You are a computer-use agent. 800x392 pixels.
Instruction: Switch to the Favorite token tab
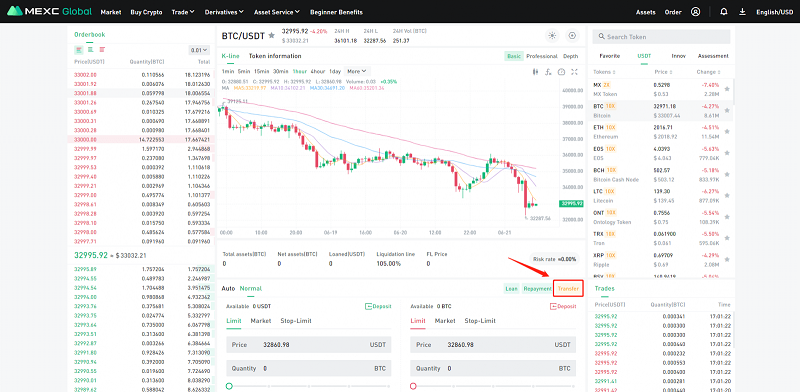tap(610, 56)
